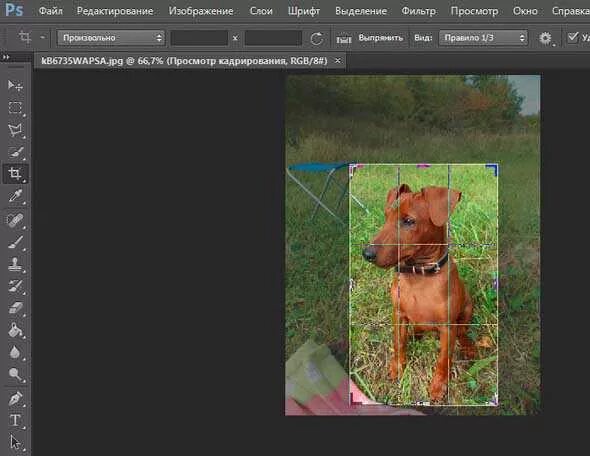Select the Rectangular Marquee tool
The height and width of the screenshot is (456, 590).
coord(15,108)
